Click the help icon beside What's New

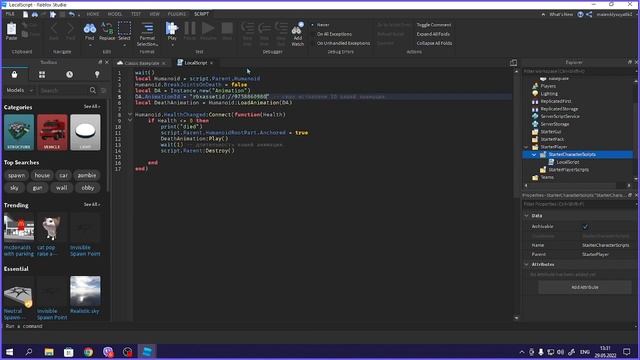[580, 14]
